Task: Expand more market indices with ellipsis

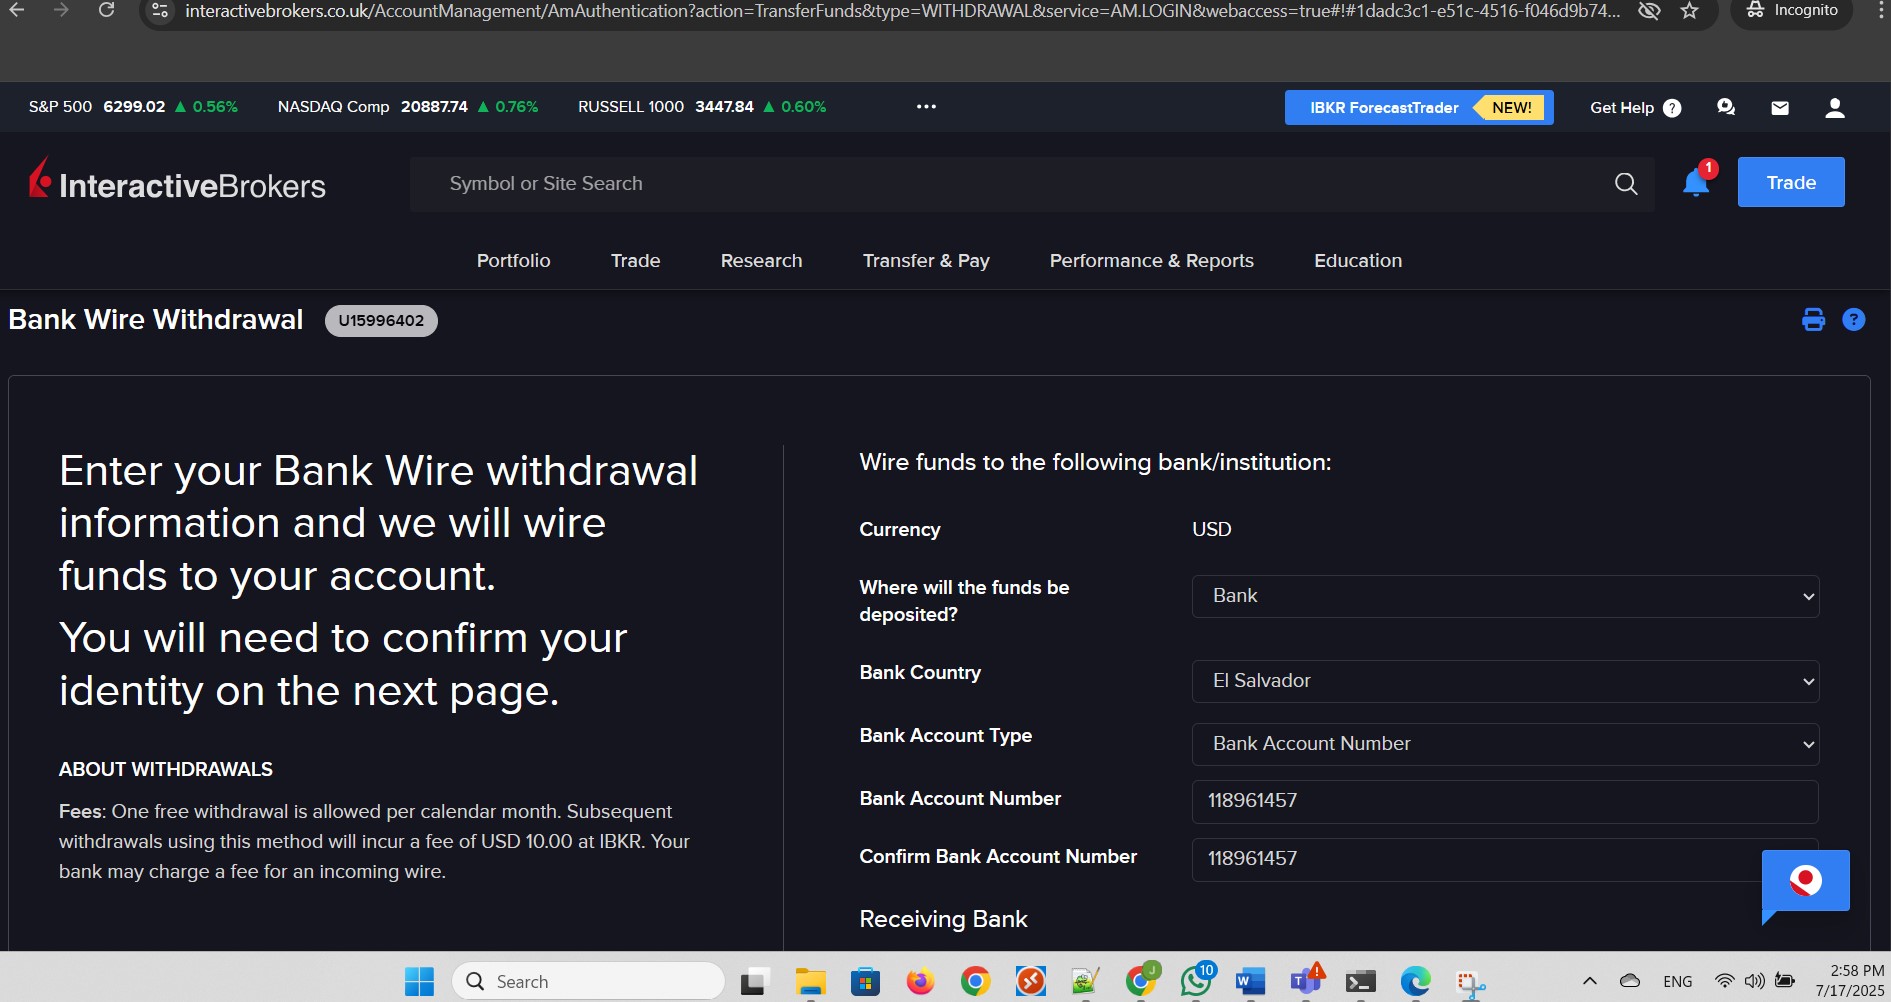Action: (x=926, y=107)
